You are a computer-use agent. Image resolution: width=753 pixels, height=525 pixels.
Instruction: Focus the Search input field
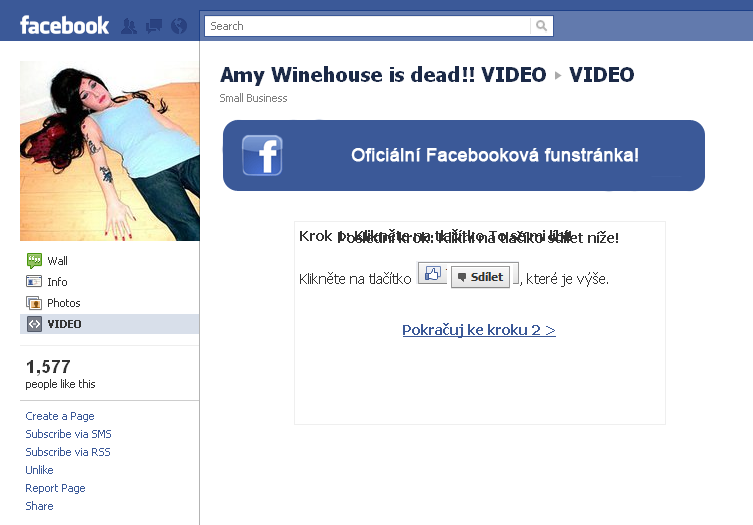point(368,26)
